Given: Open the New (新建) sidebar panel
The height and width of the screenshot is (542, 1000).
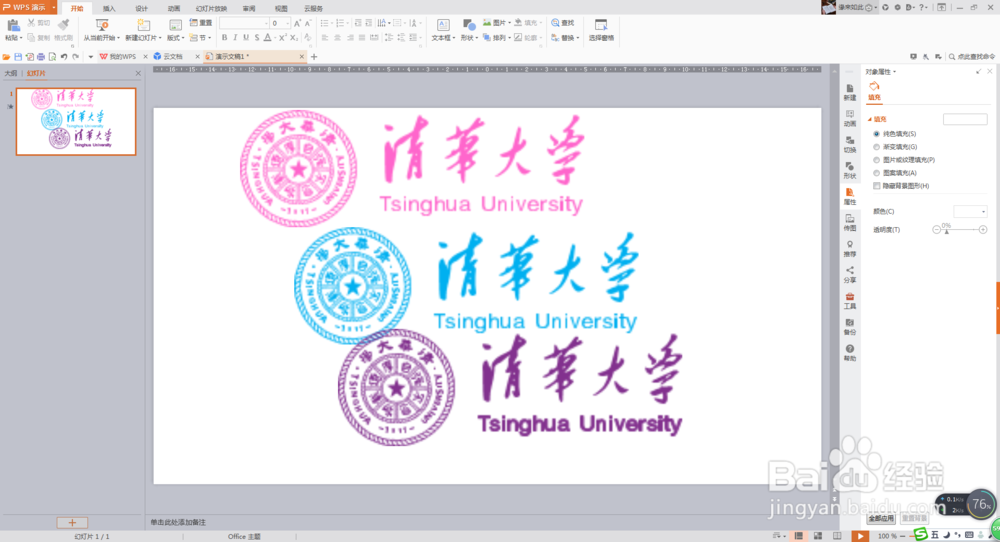Looking at the screenshot, I should click(849, 92).
